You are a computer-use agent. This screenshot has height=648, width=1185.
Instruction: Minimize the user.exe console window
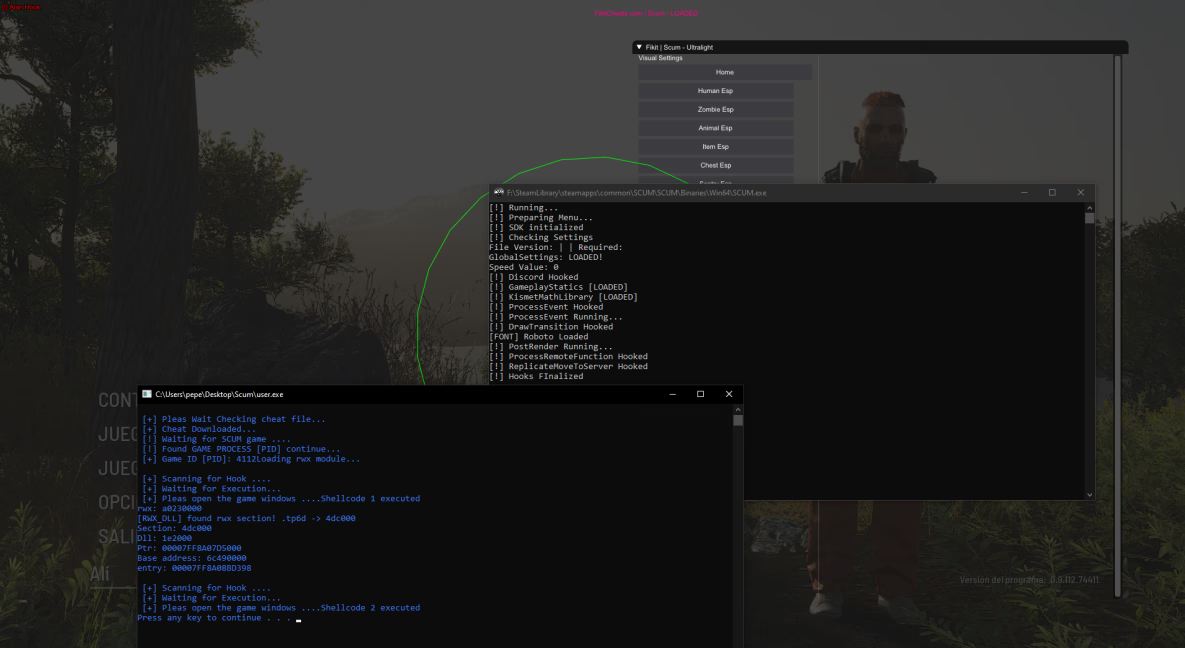pos(672,395)
